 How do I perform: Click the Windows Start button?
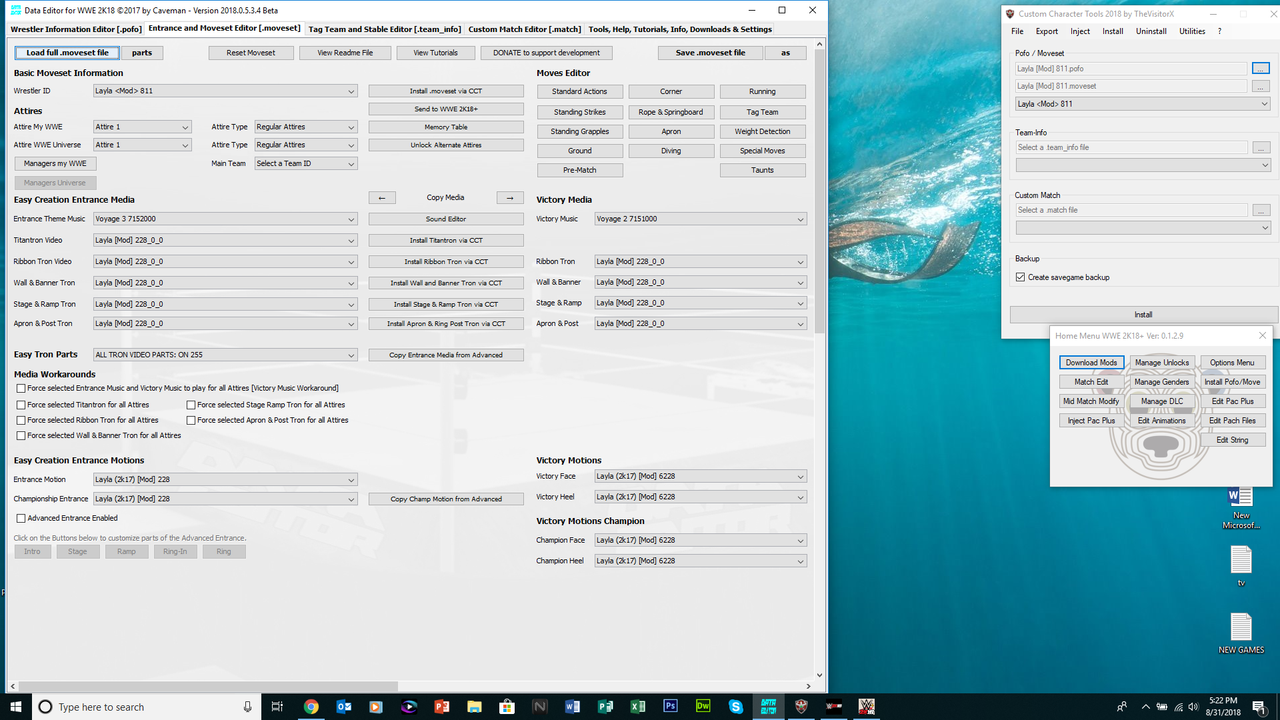[15, 706]
